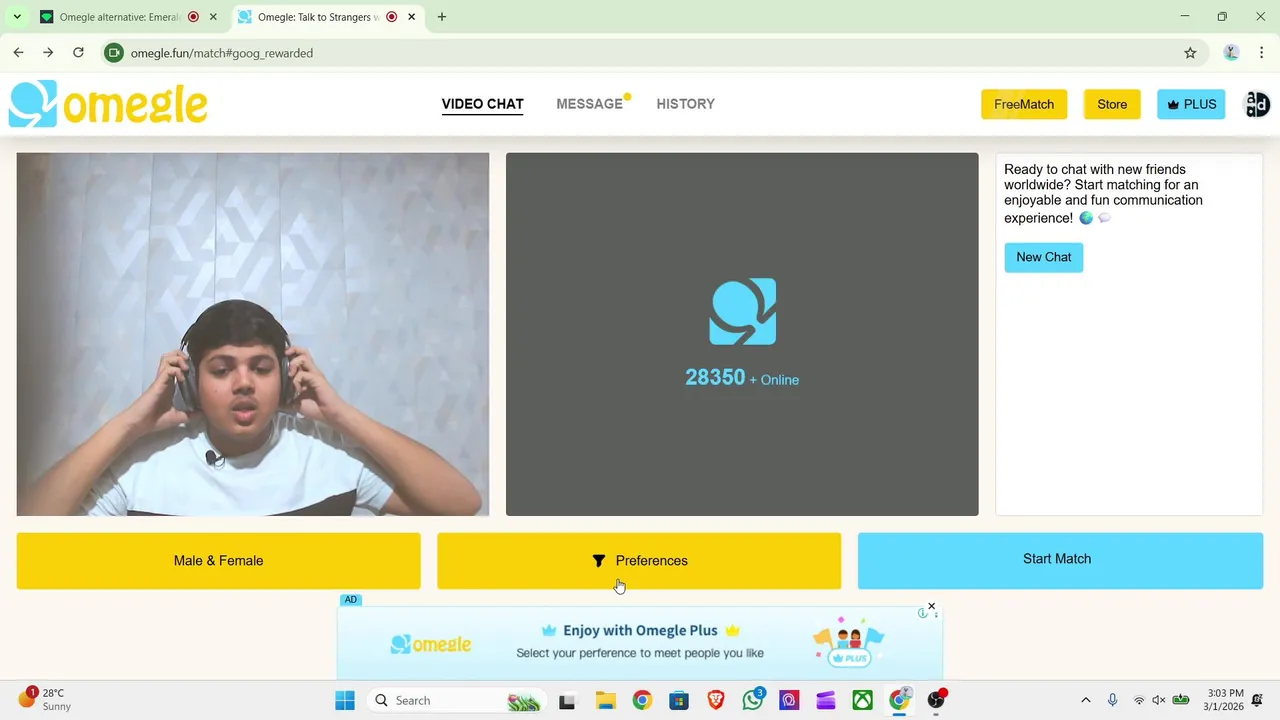Reload the current page
Viewport: 1280px width, 720px height.
78,53
